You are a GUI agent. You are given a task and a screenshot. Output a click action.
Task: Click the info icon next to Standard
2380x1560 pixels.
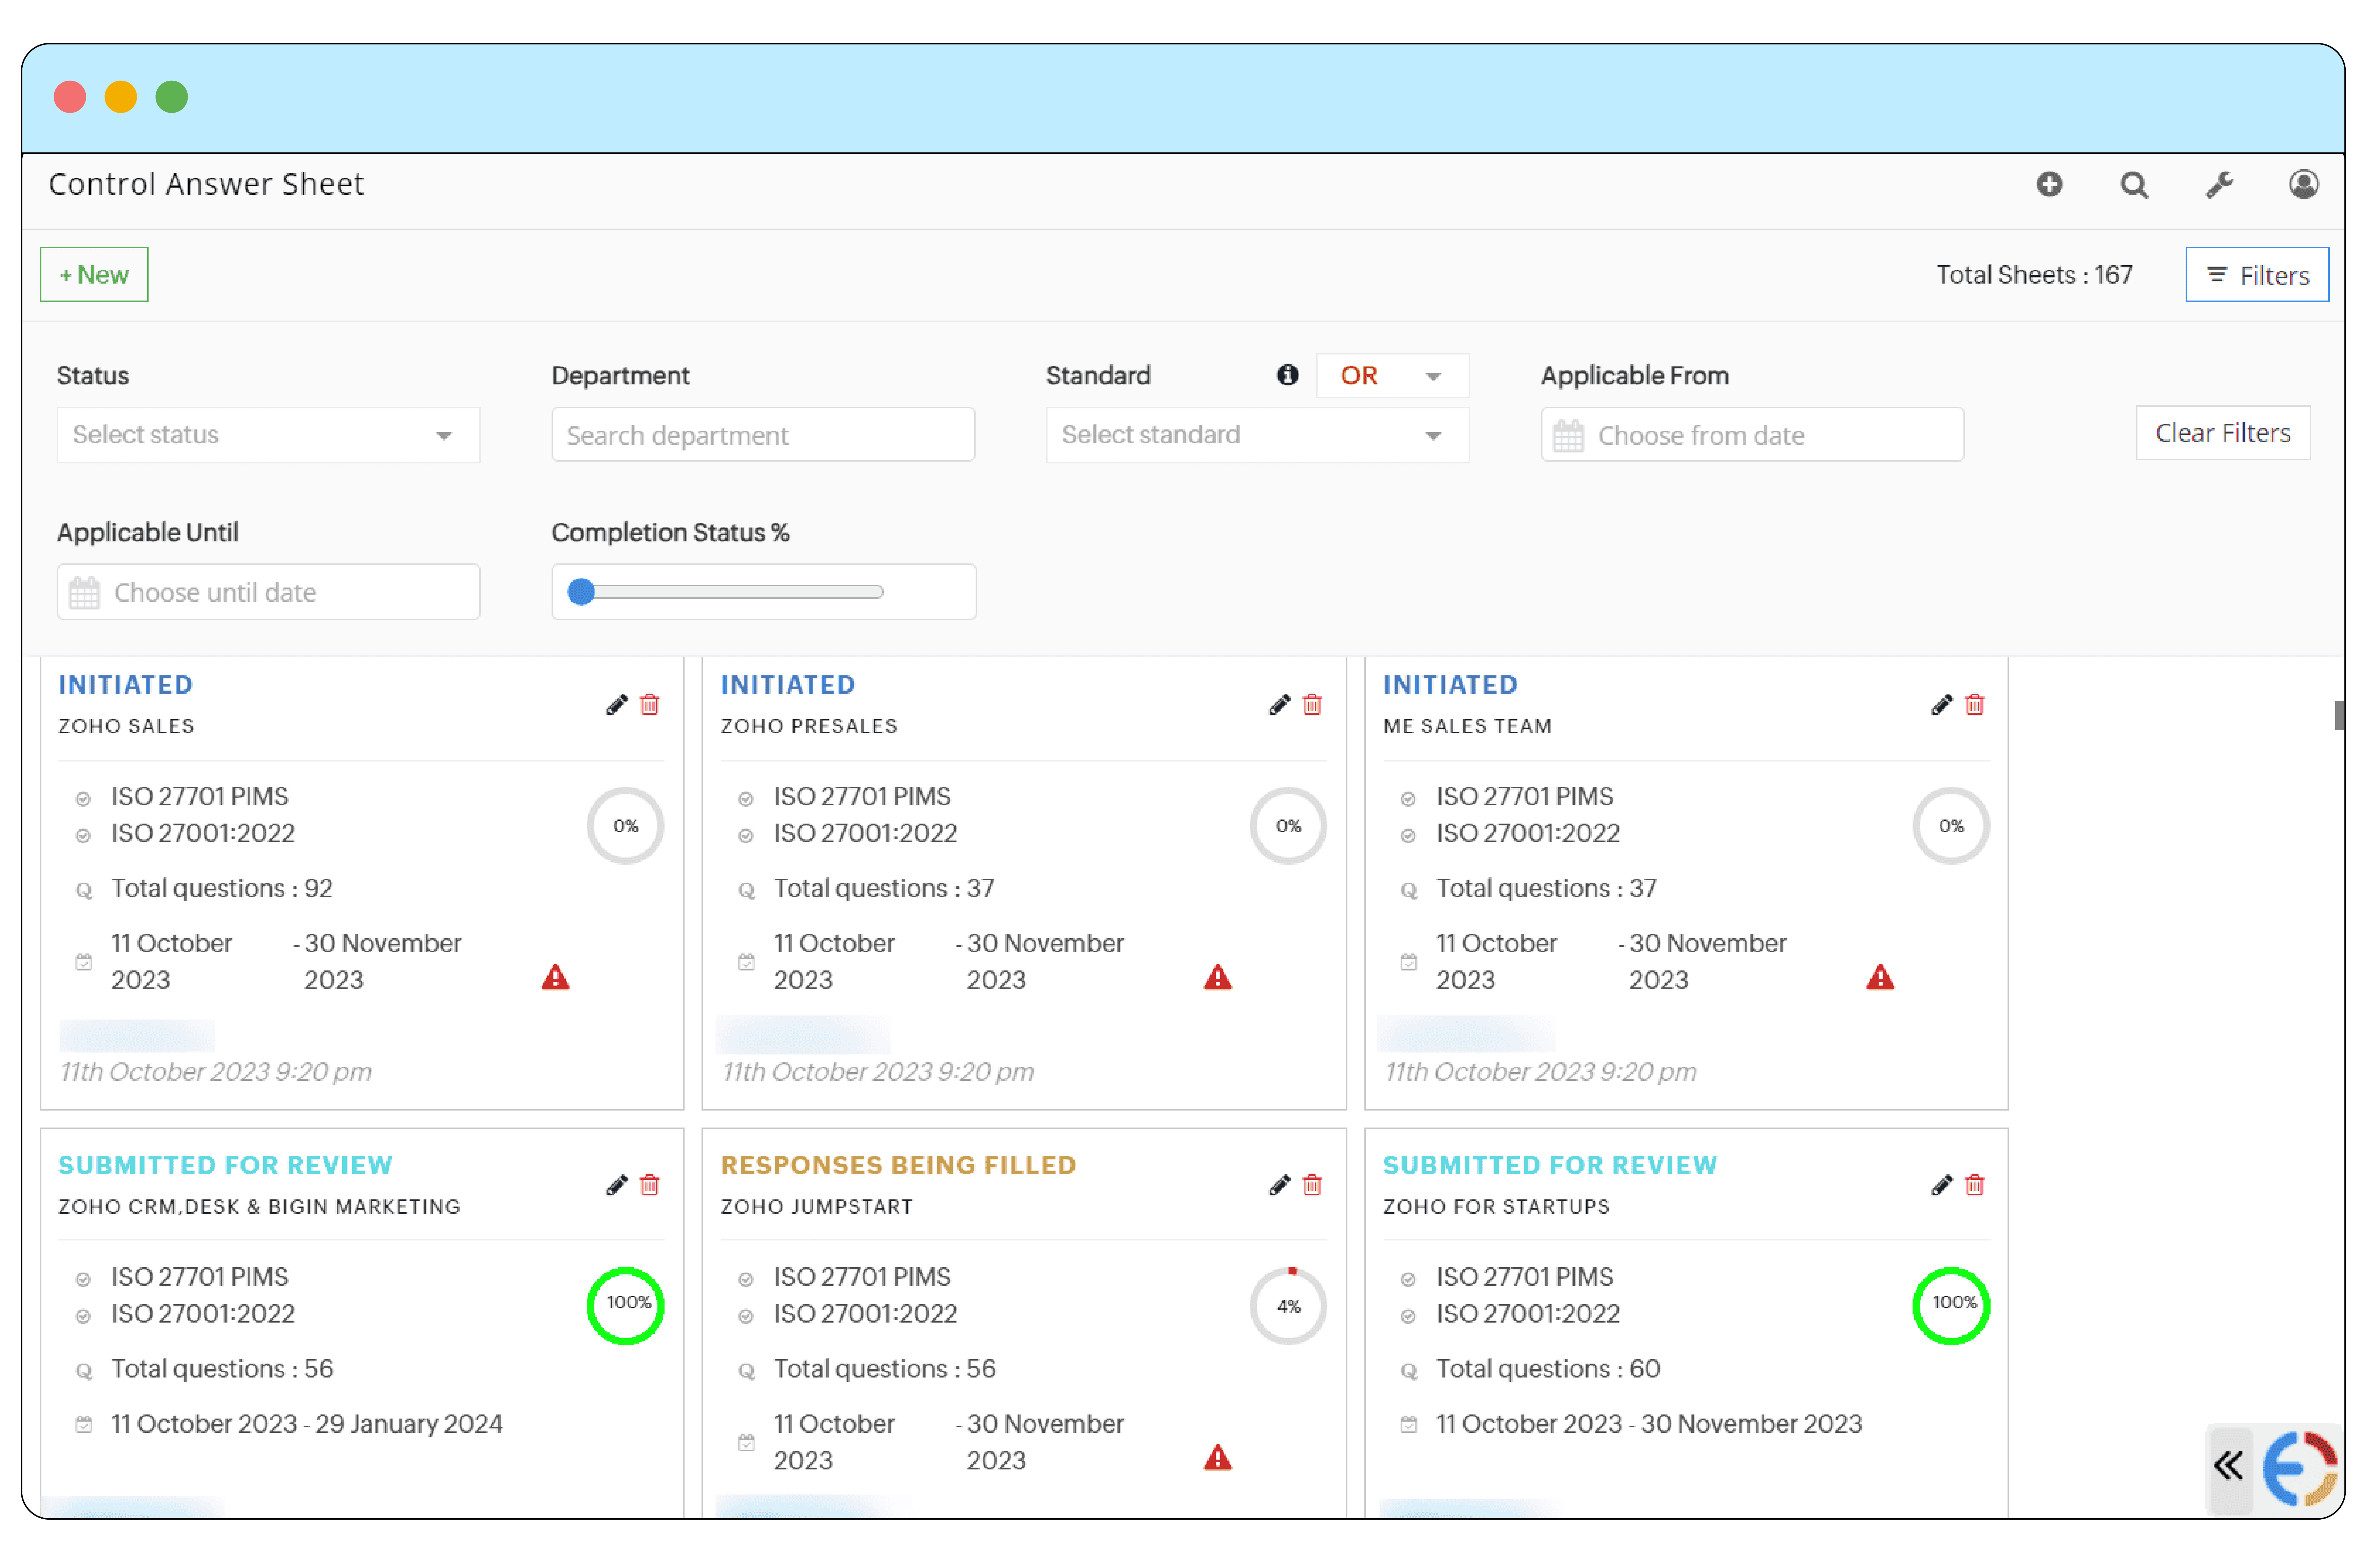pos(1288,375)
